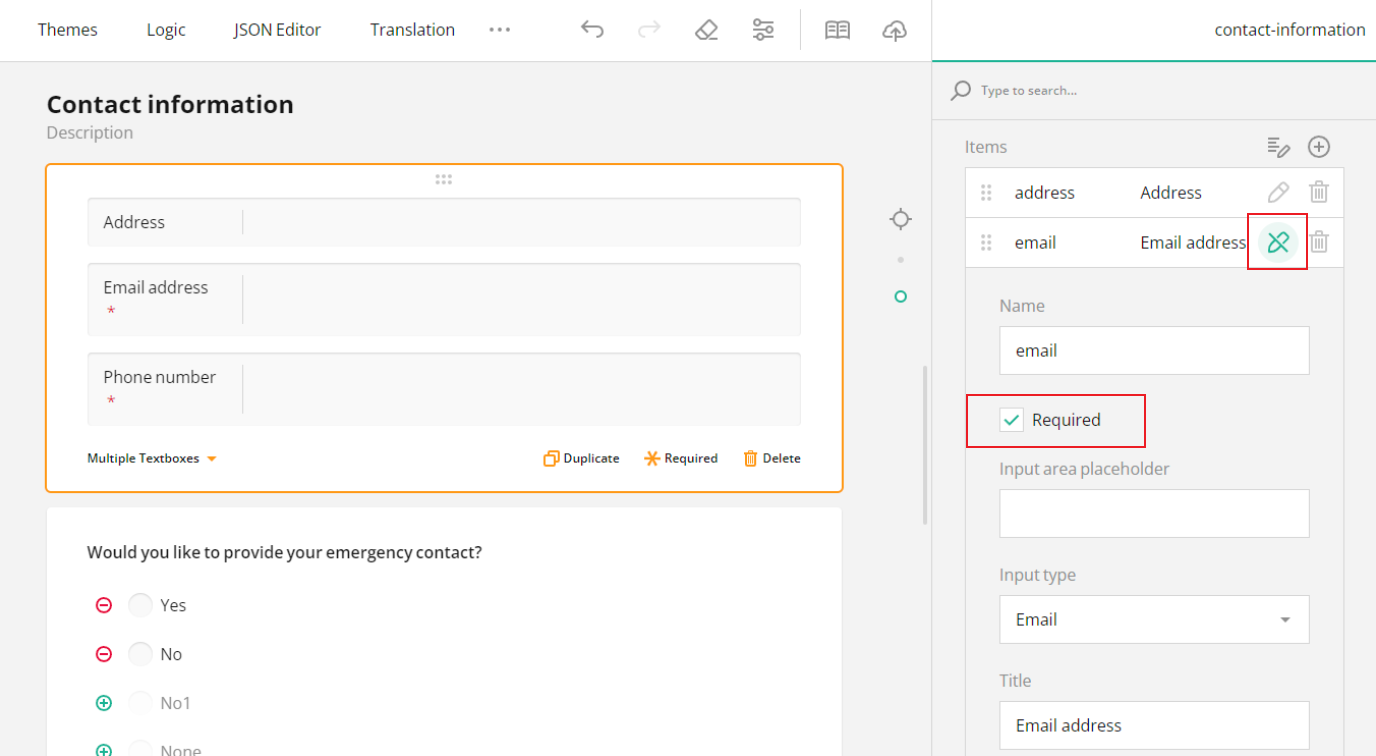
Task: Open the Translation tab
Action: 412,30
